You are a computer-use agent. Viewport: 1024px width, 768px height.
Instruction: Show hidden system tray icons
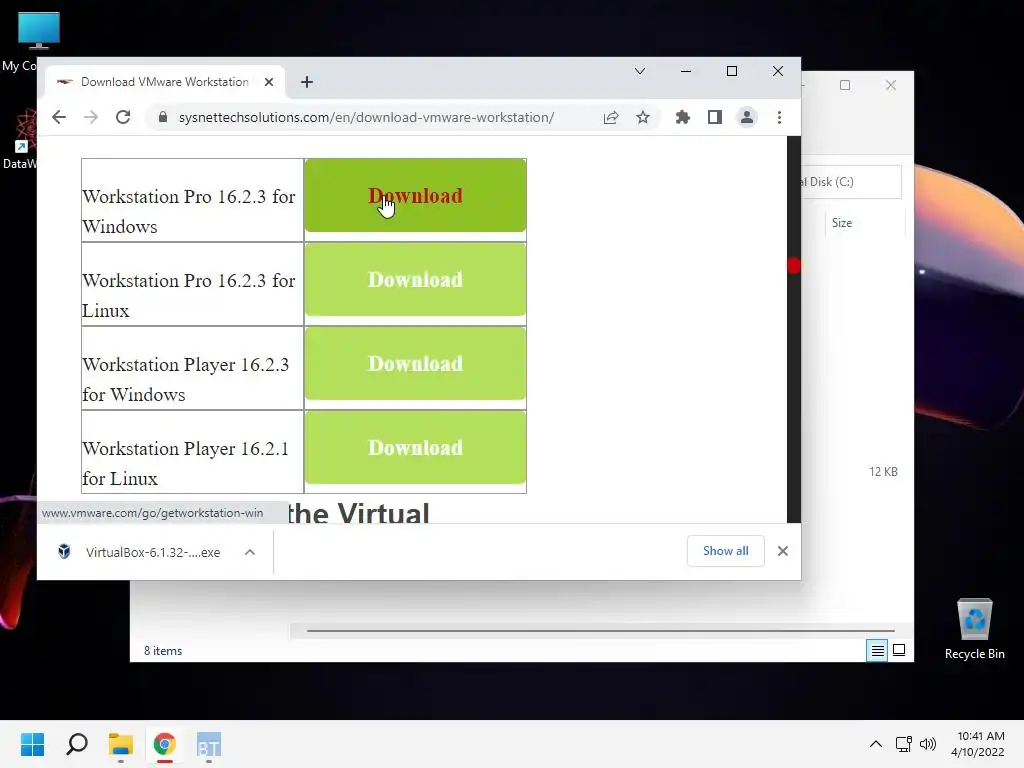point(876,744)
